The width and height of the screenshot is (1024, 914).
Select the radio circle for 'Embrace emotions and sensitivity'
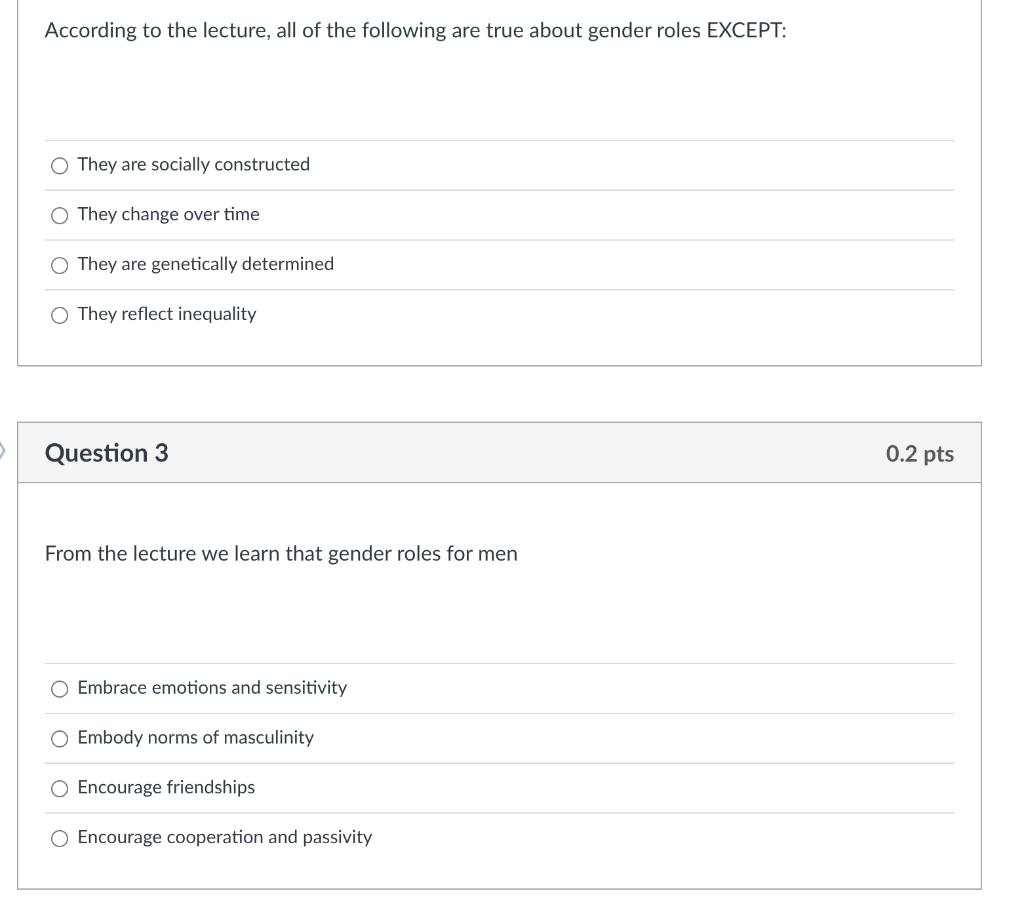59,689
